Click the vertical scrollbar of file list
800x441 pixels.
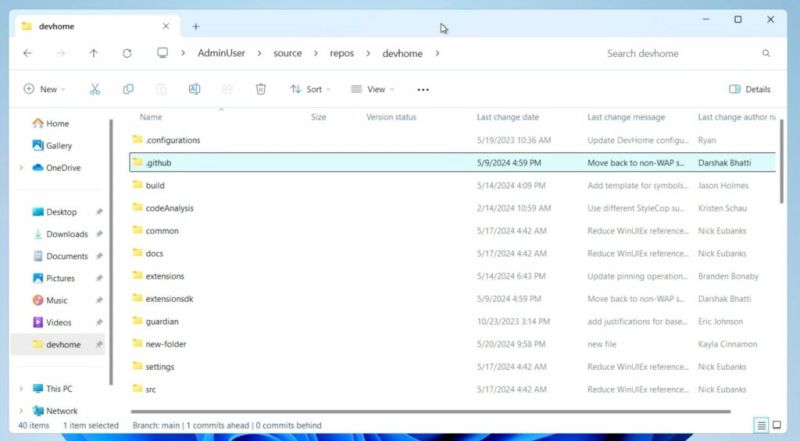click(x=781, y=161)
